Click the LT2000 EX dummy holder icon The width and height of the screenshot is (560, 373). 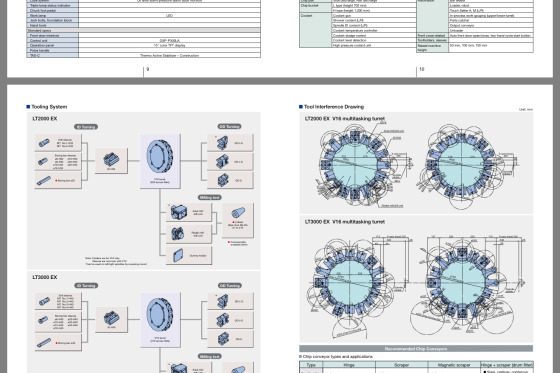pos(178,255)
